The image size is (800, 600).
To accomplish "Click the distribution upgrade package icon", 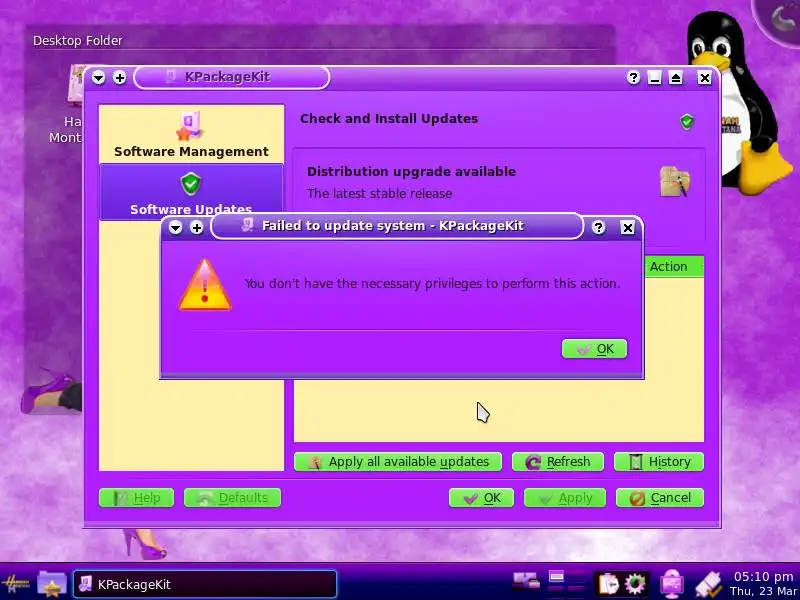I will coord(674,181).
